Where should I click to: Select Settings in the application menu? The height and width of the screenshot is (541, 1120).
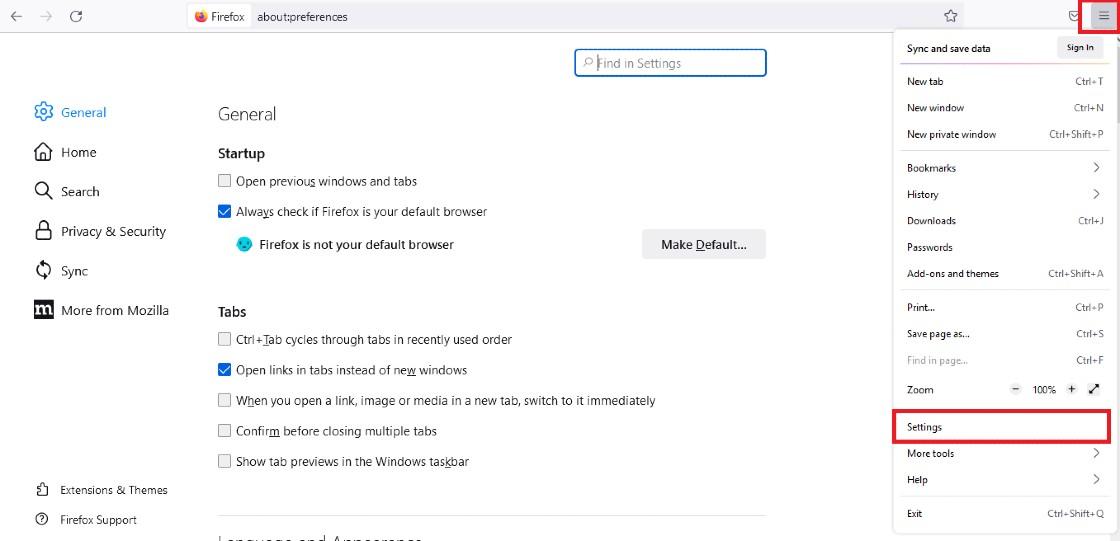tap(1003, 427)
